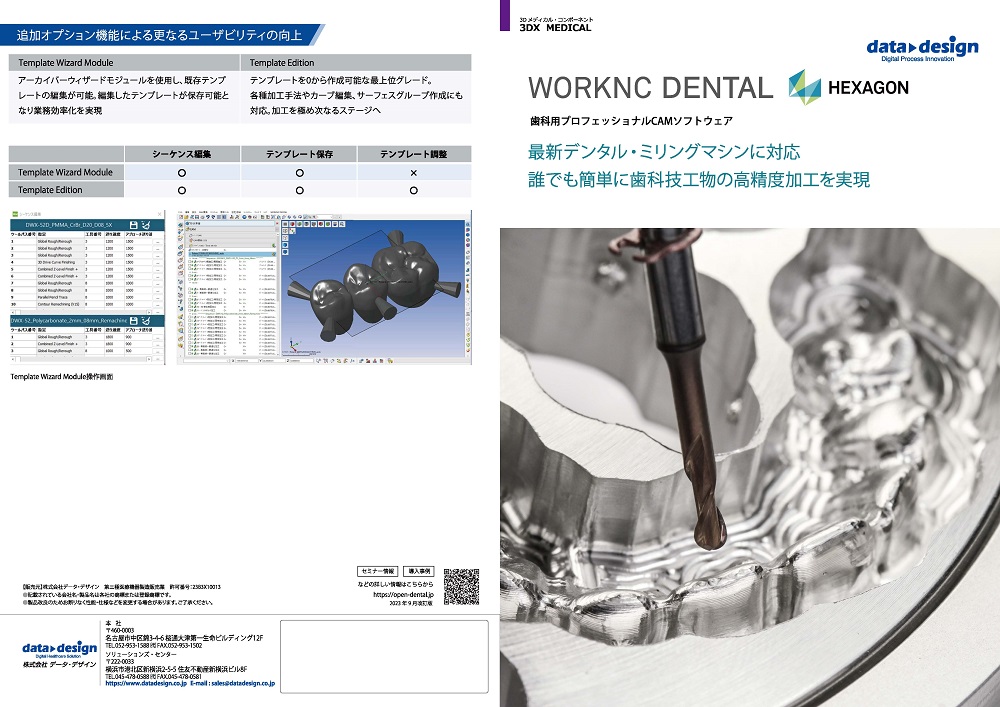Click the save icon in the WORKNC main toolbar
1000x707 pixels.
point(198,216)
